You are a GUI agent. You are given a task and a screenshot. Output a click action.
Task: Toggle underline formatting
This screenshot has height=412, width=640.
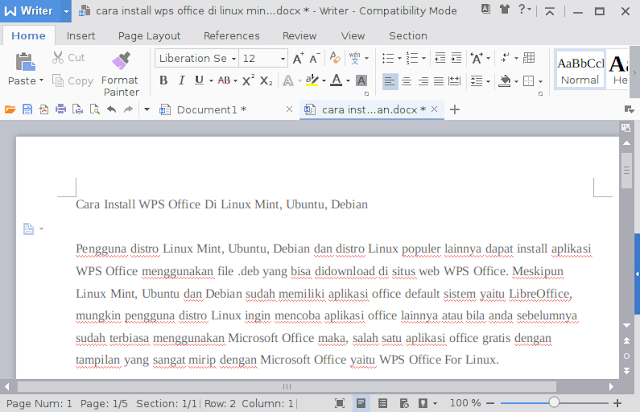(x=199, y=80)
